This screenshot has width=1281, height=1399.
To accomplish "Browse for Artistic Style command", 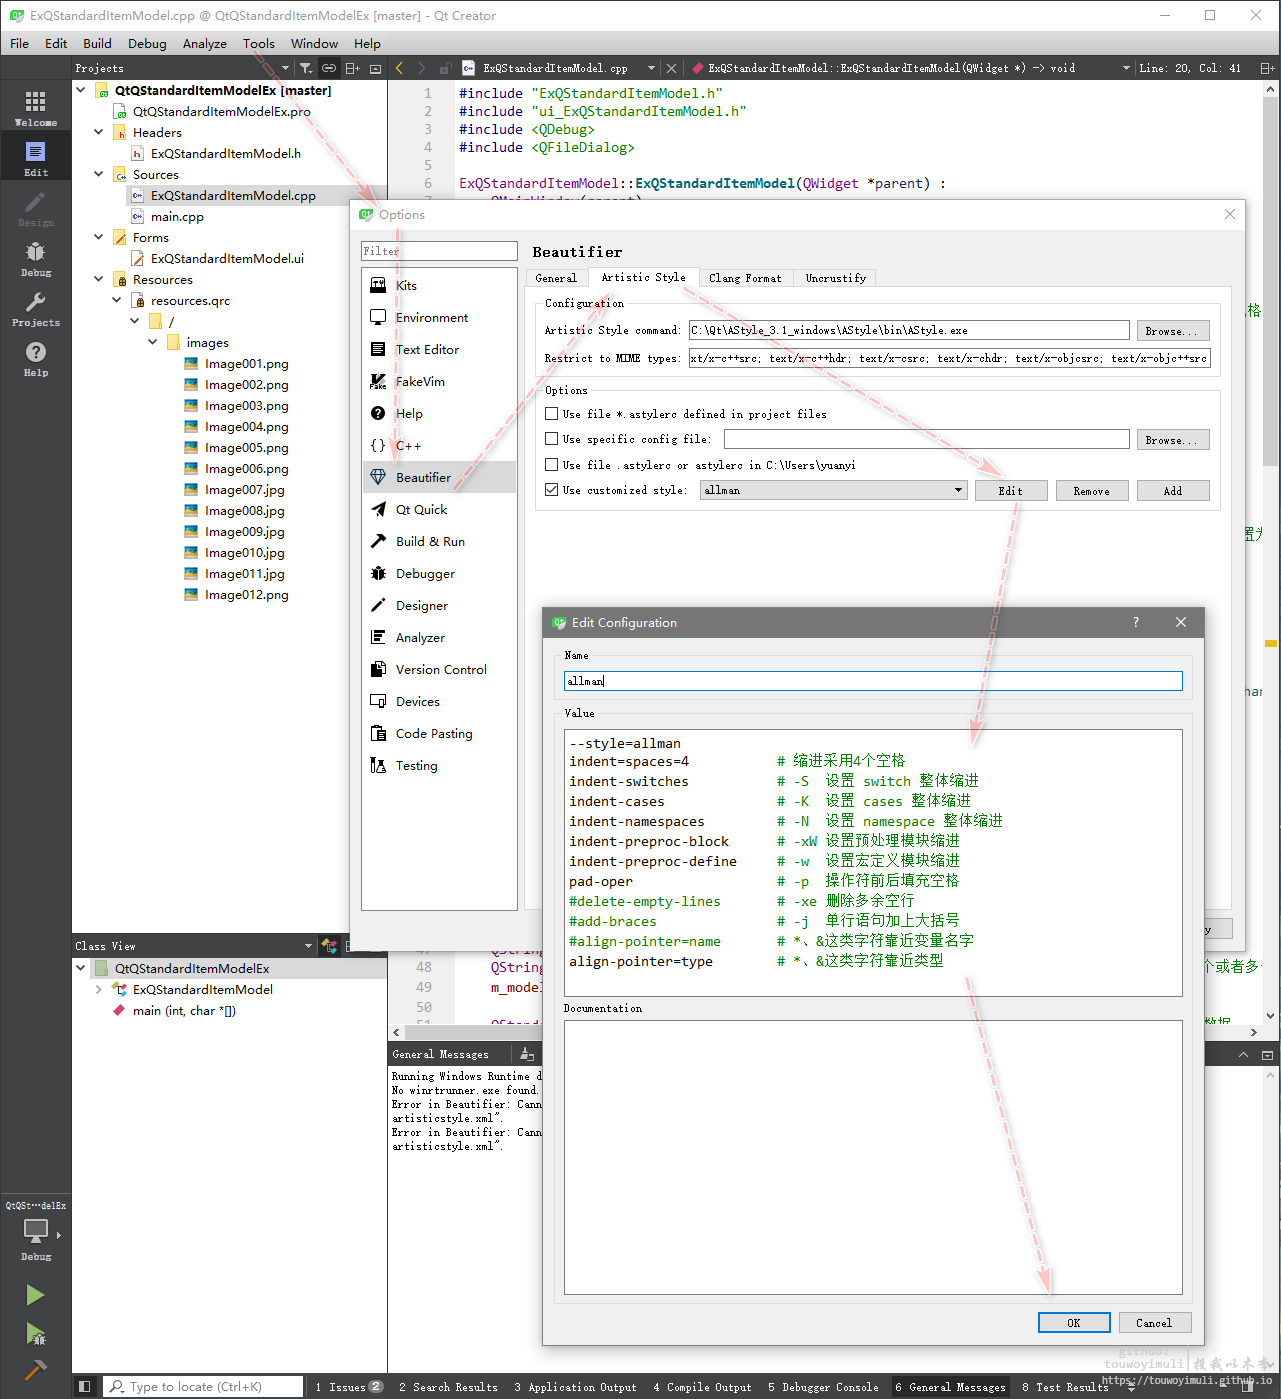I will [x=1172, y=330].
